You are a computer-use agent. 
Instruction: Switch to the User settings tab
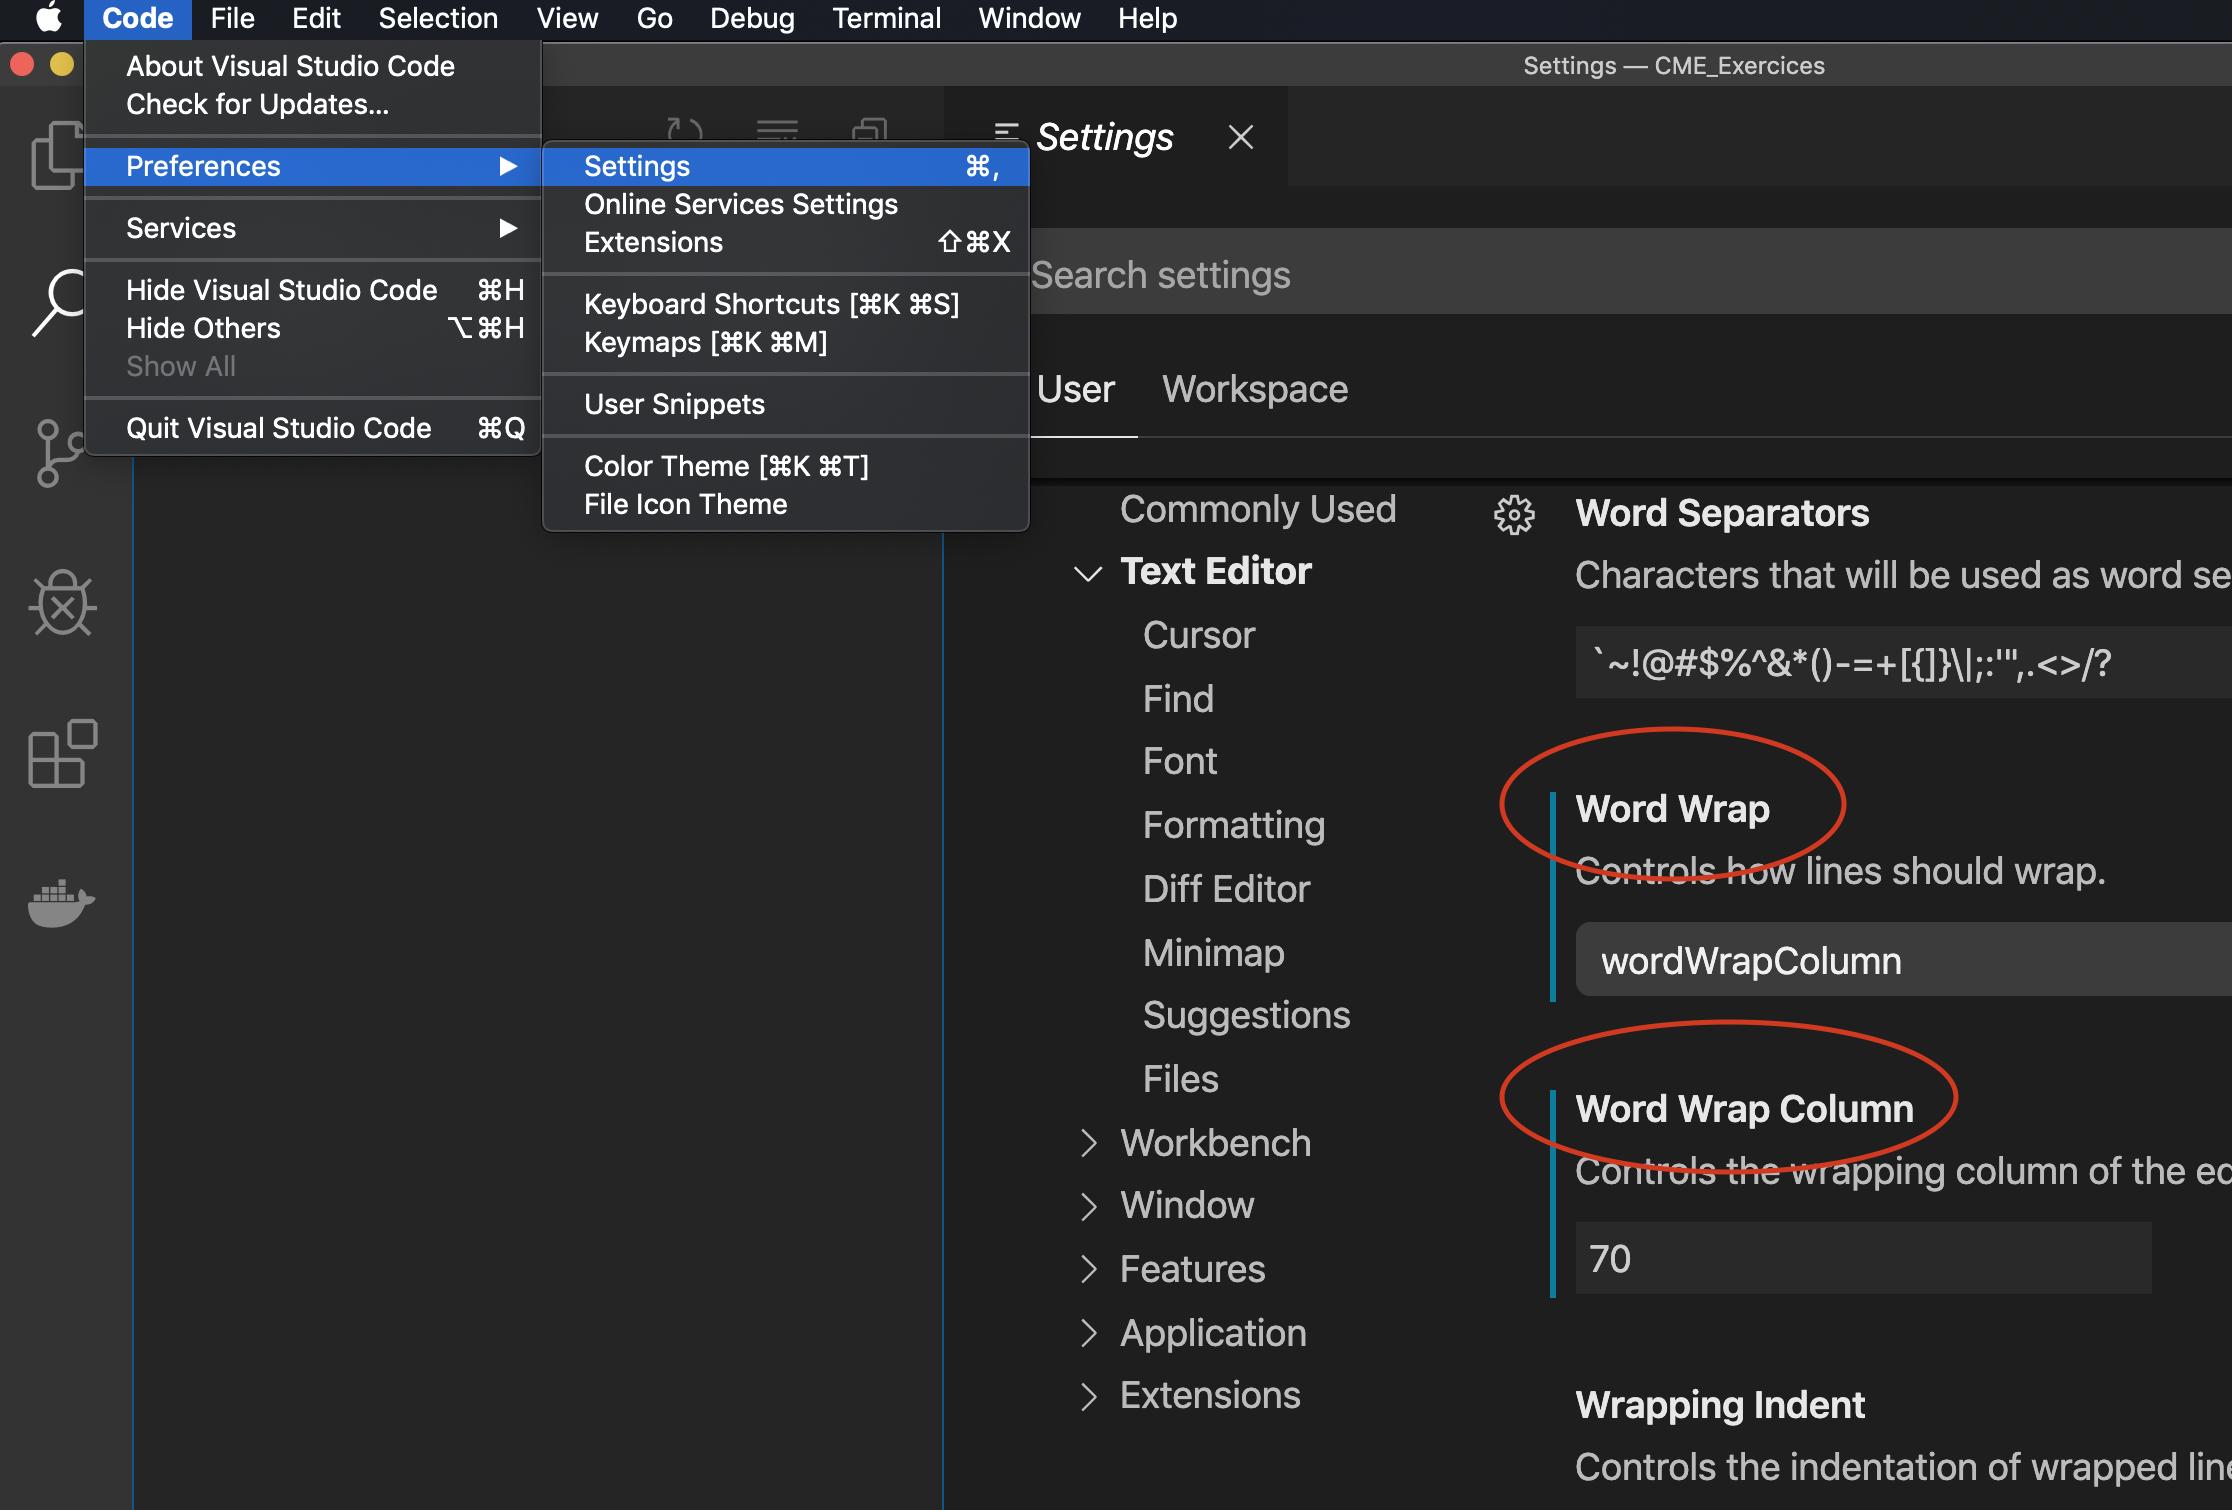[1075, 389]
